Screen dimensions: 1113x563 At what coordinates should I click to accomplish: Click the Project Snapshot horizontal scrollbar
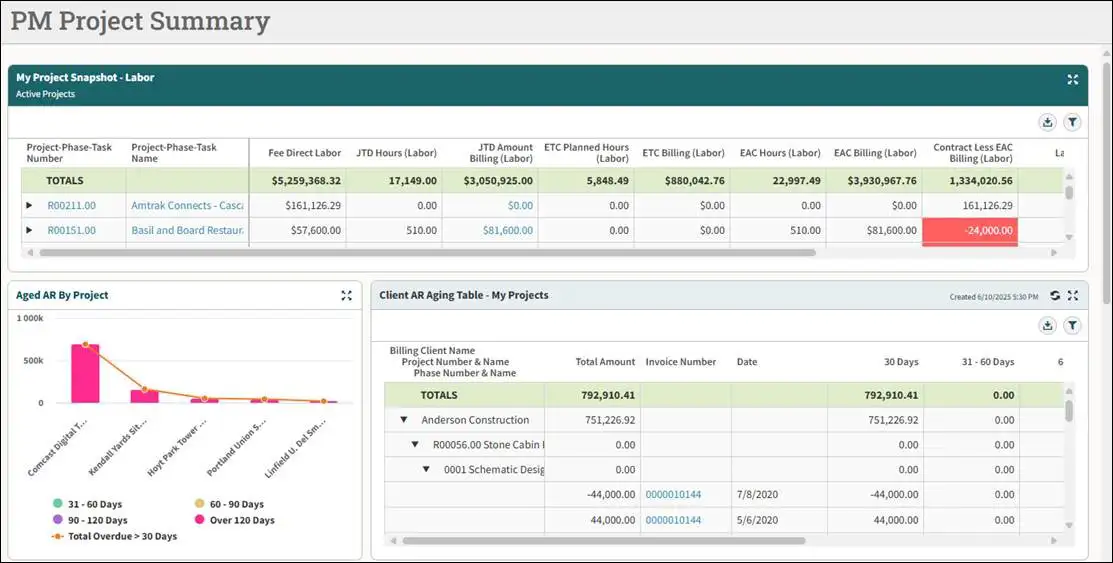coord(427,252)
